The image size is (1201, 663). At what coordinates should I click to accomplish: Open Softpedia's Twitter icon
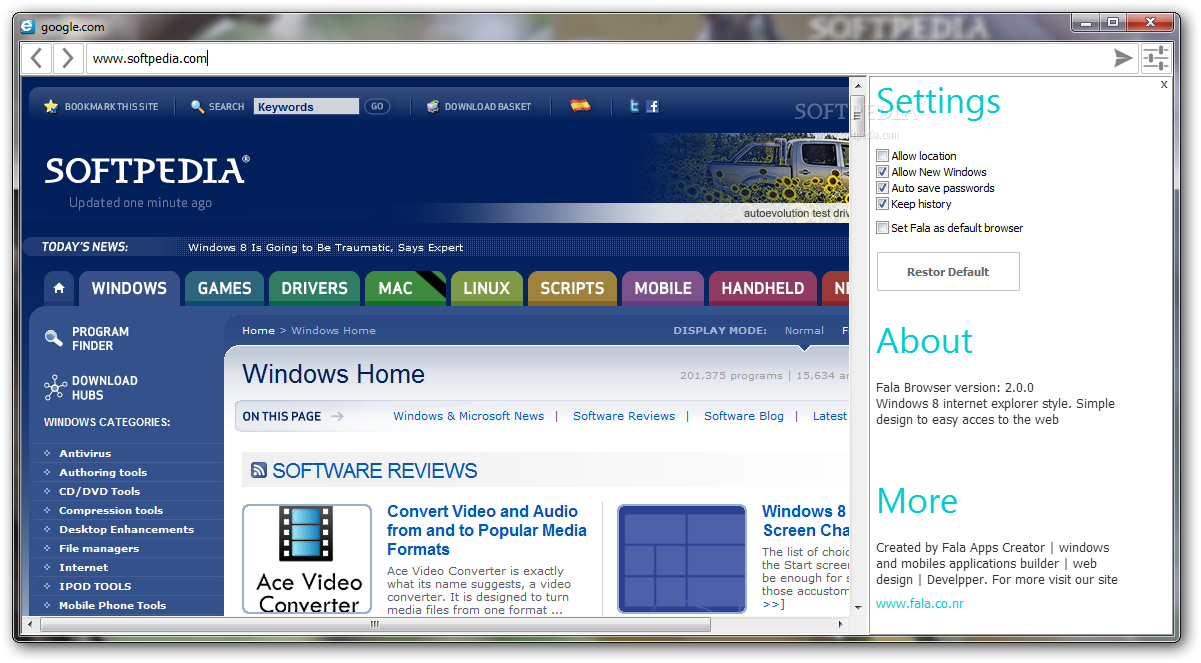tap(634, 105)
